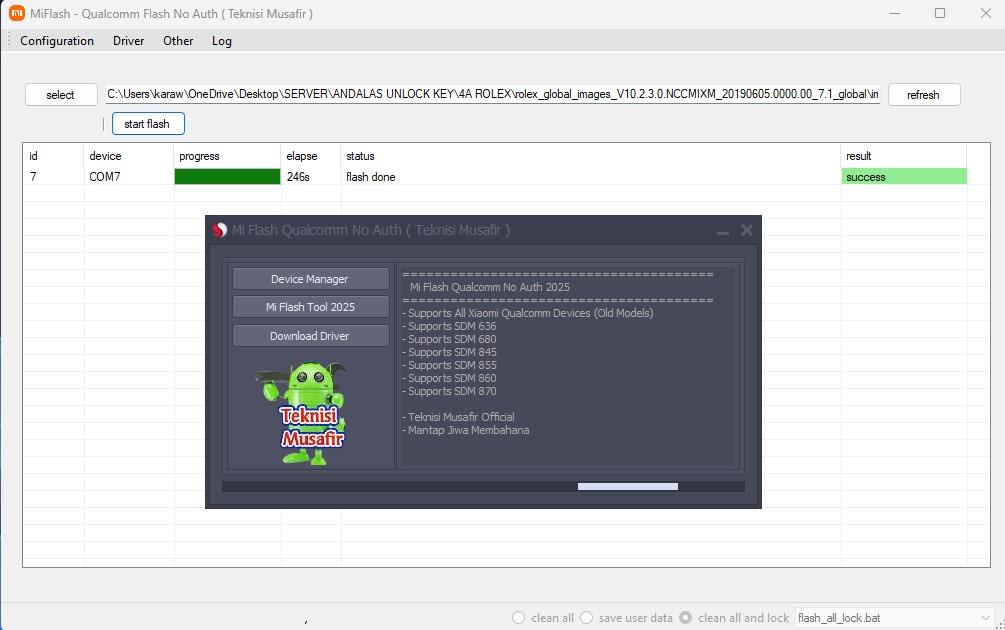Select the clean all and lock option

(686, 618)
